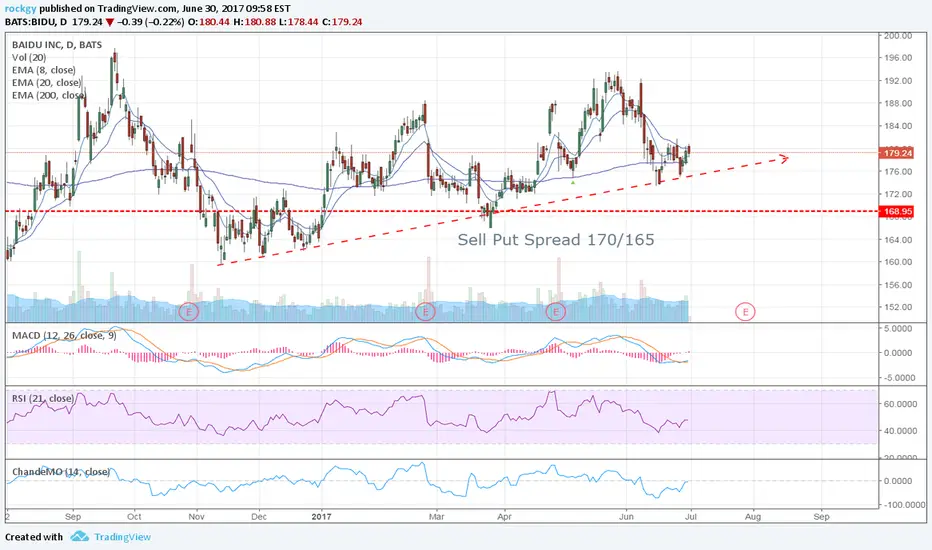Click the 168.95 red price level tag
This screenshot has height=550, width=932.
click(x=898, y=211)
